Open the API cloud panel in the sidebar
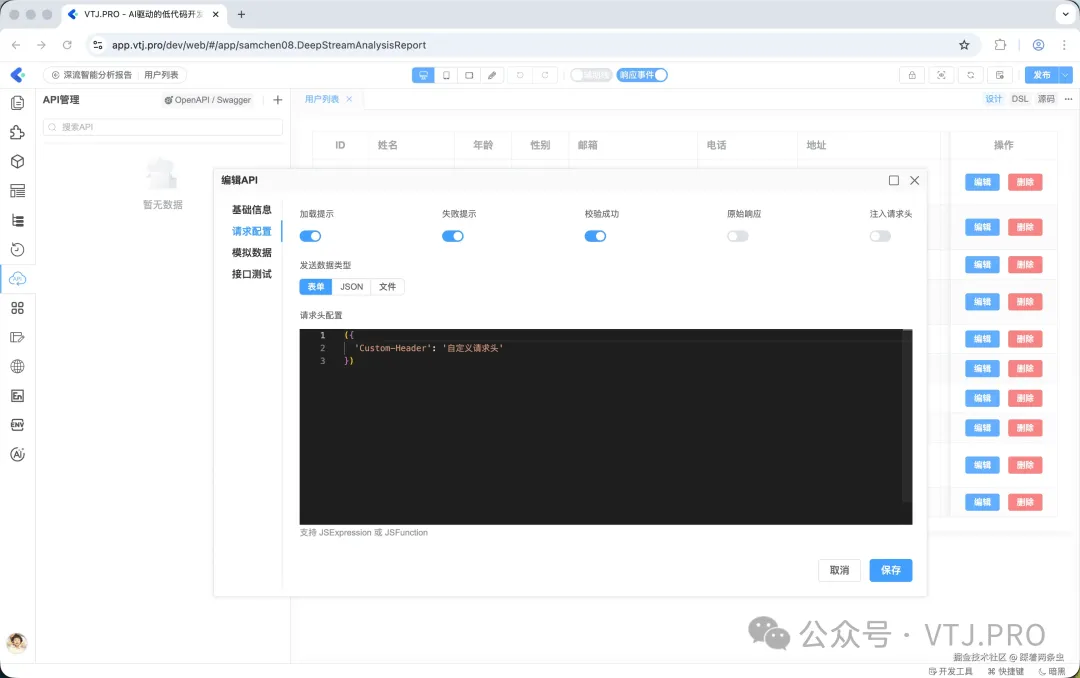The image size is (1080, 678). [17, 279]
